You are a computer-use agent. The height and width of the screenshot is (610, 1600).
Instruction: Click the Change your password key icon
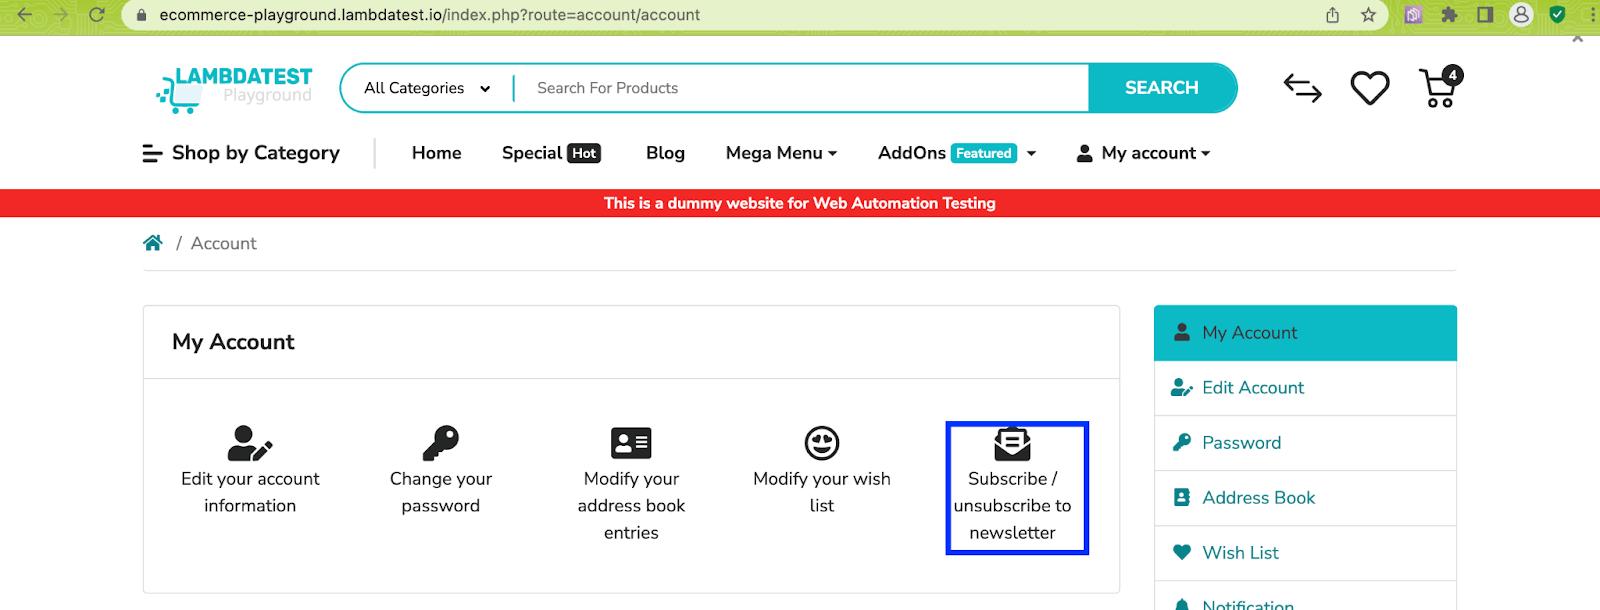441,443
